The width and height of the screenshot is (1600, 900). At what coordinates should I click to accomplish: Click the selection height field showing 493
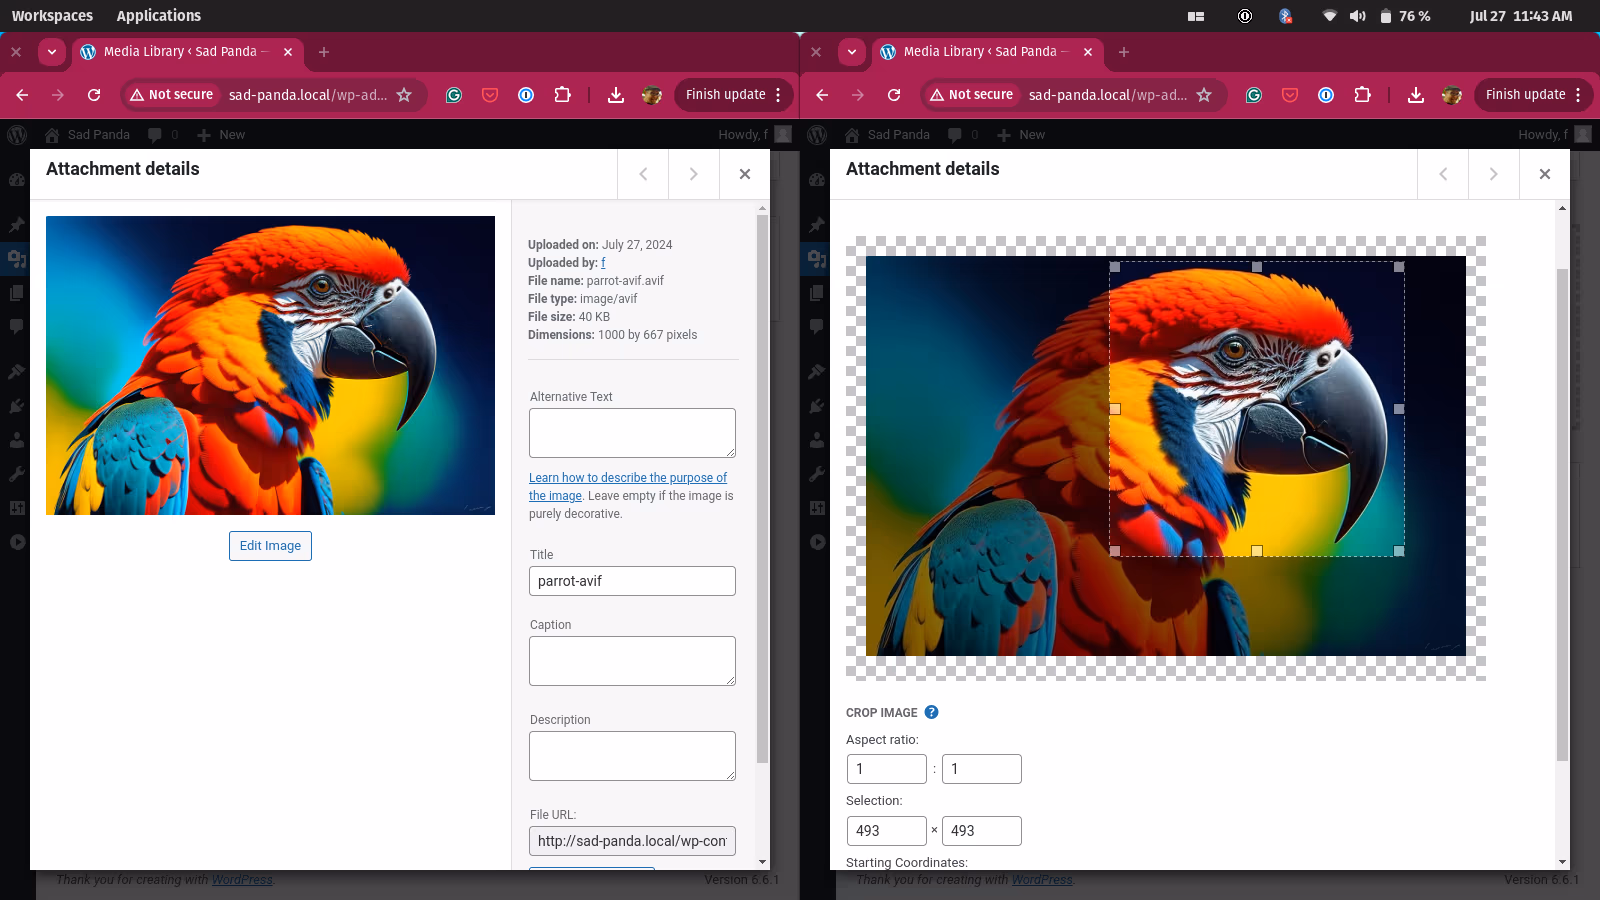(x=981, y=831)
